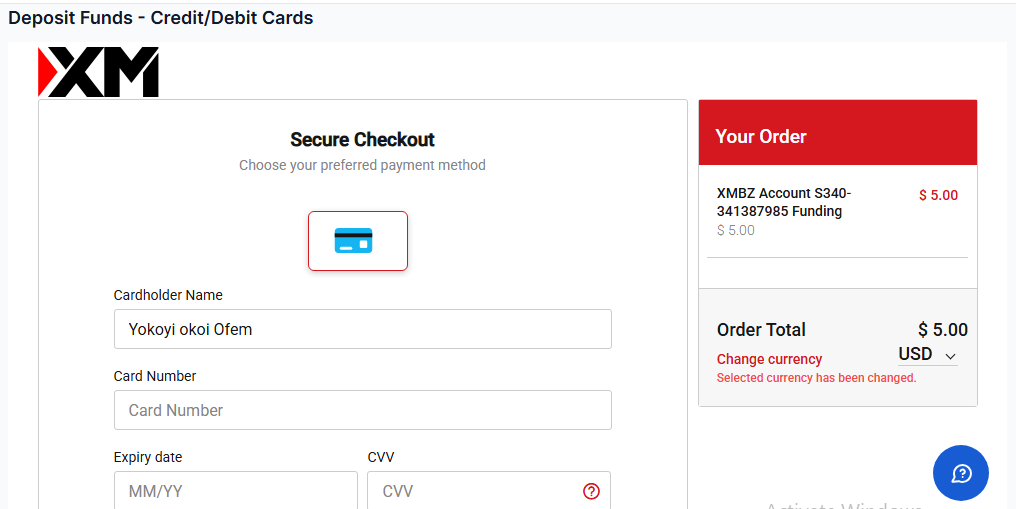Click 'Choose your preferred payment method' subtitle
1016x509 pixels.
(x=362, y=165)
